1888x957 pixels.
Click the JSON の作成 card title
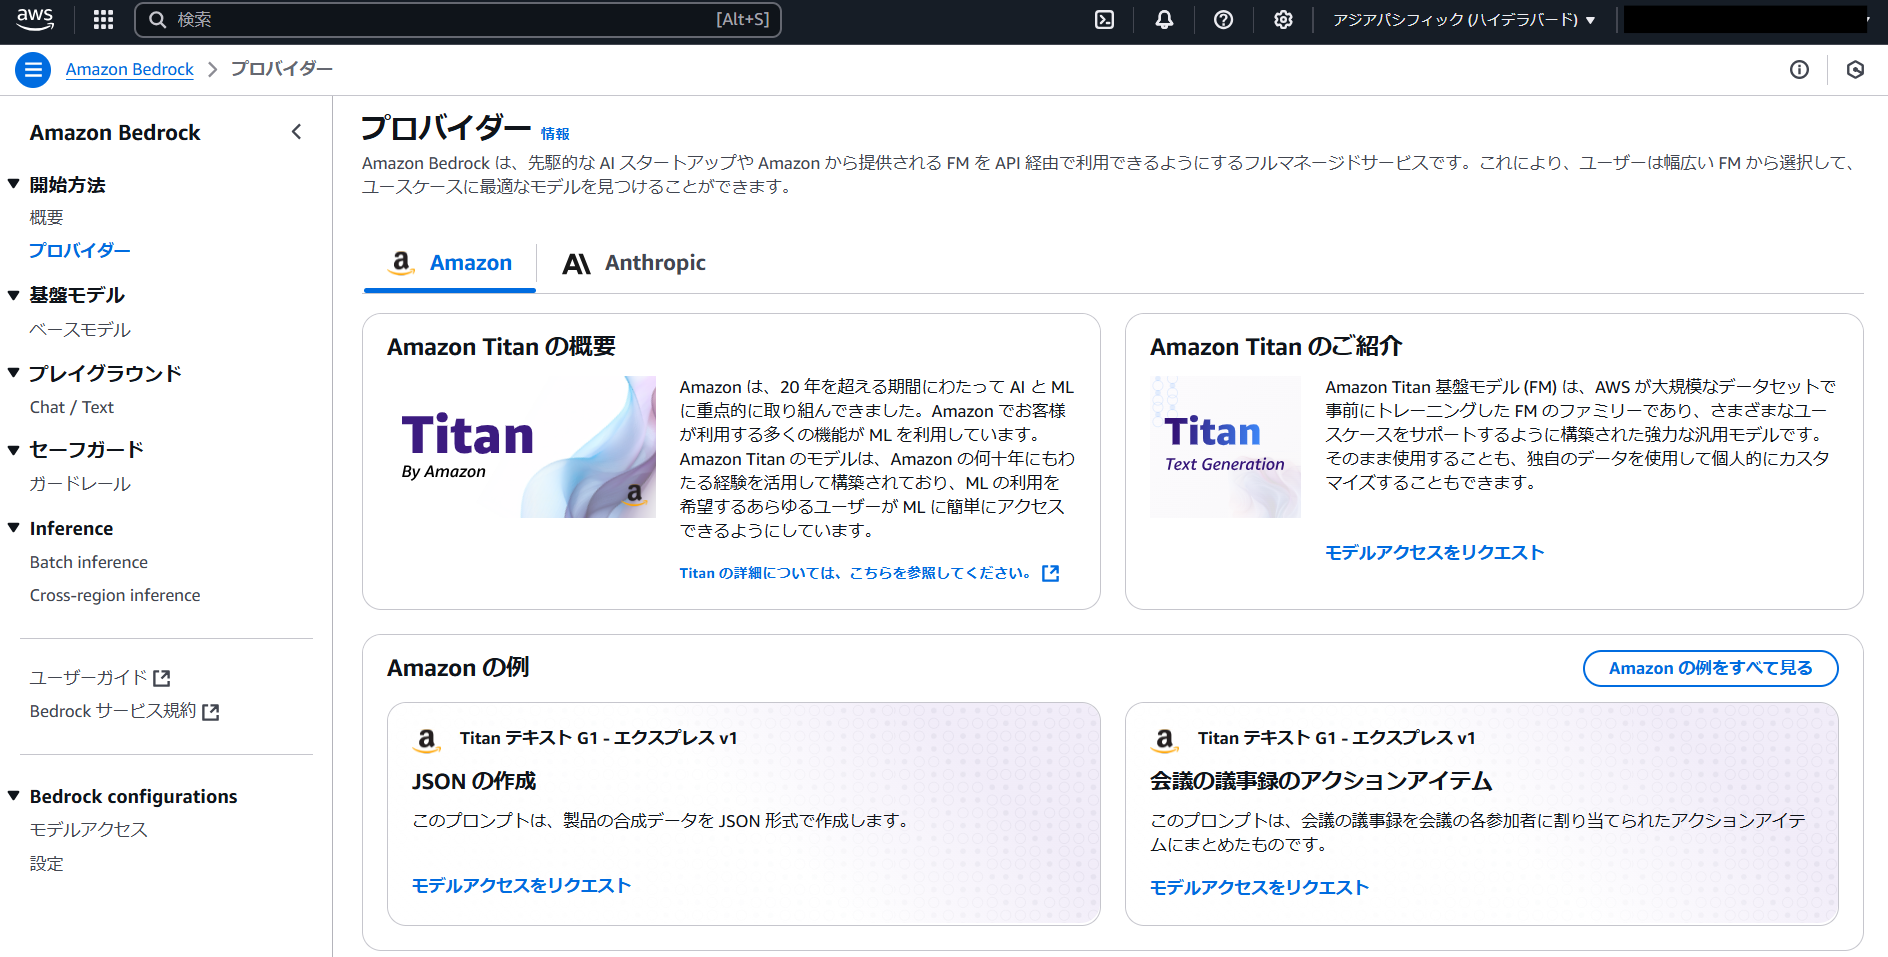474,781
